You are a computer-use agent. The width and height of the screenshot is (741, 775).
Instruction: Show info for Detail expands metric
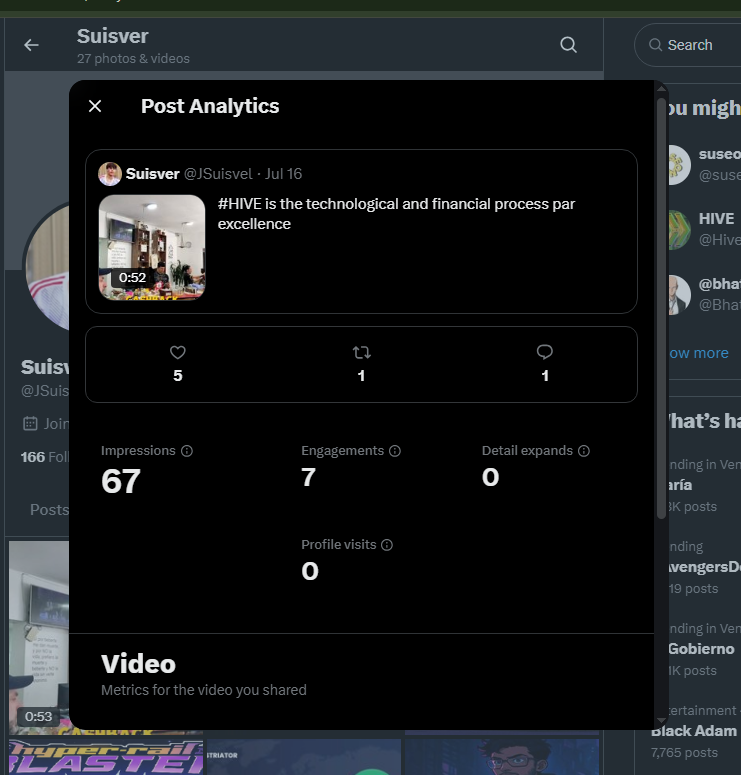pyautogui.click(x=584, y=451)
